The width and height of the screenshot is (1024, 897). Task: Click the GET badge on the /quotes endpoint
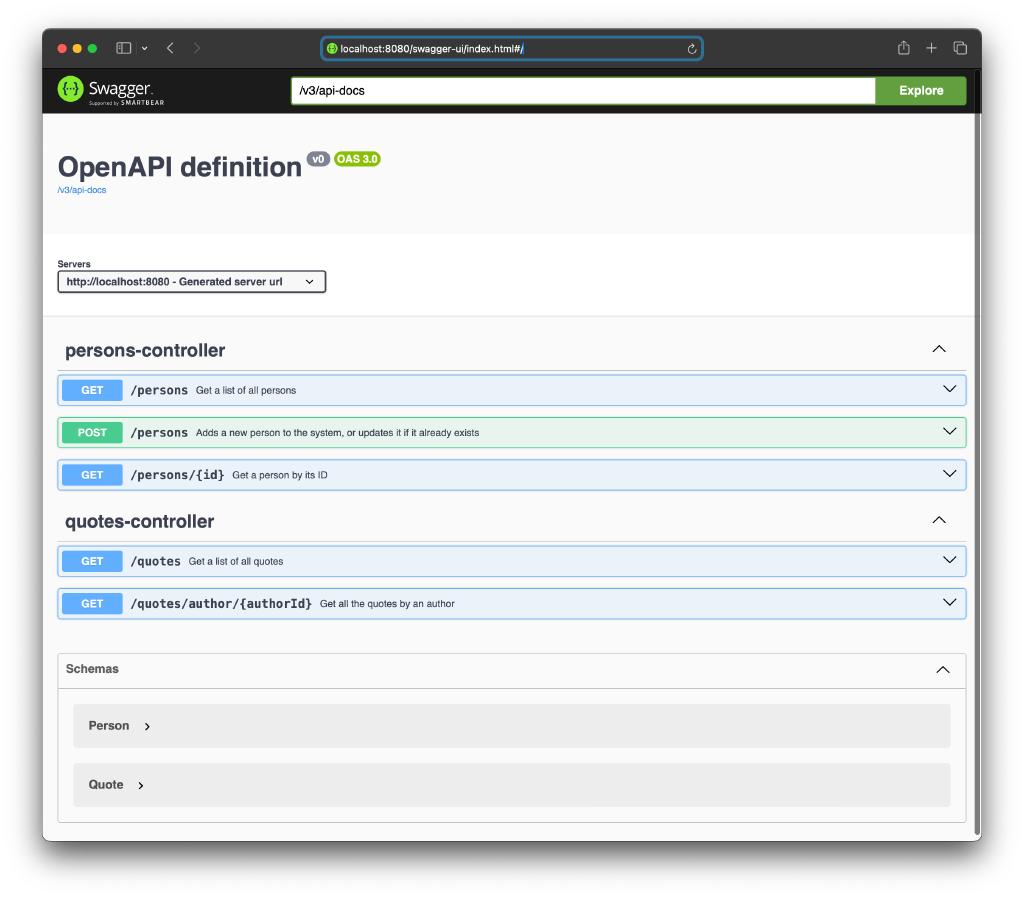[91, 561]
